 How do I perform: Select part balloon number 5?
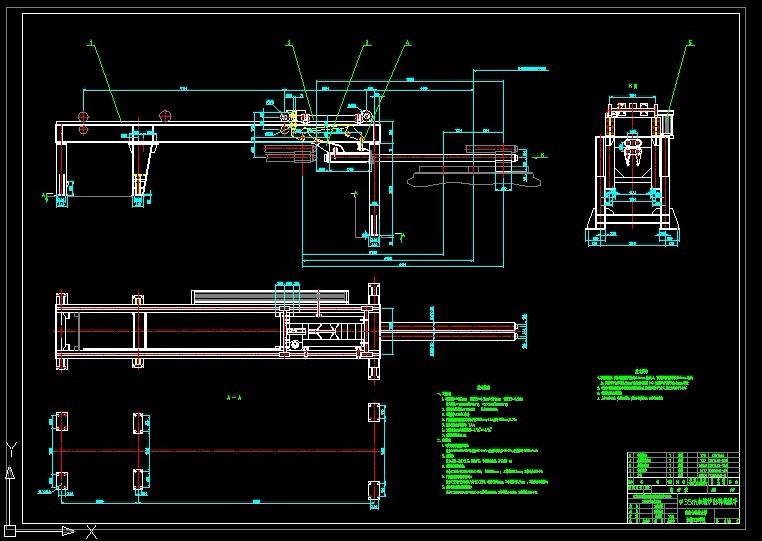[690, 43]
